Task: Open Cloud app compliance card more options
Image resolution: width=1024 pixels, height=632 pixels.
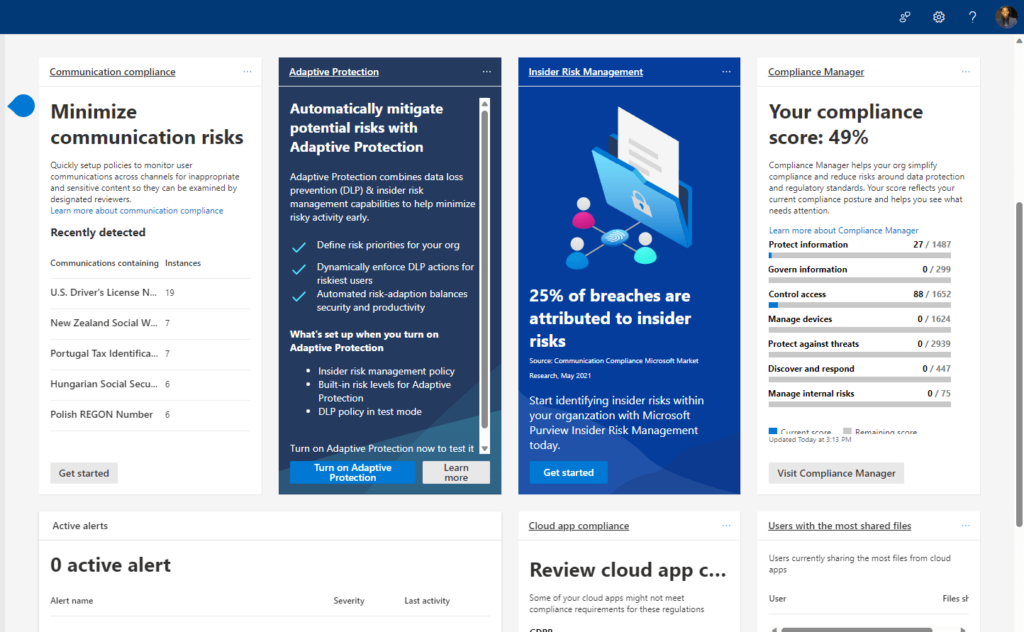Action: point(726,526)
